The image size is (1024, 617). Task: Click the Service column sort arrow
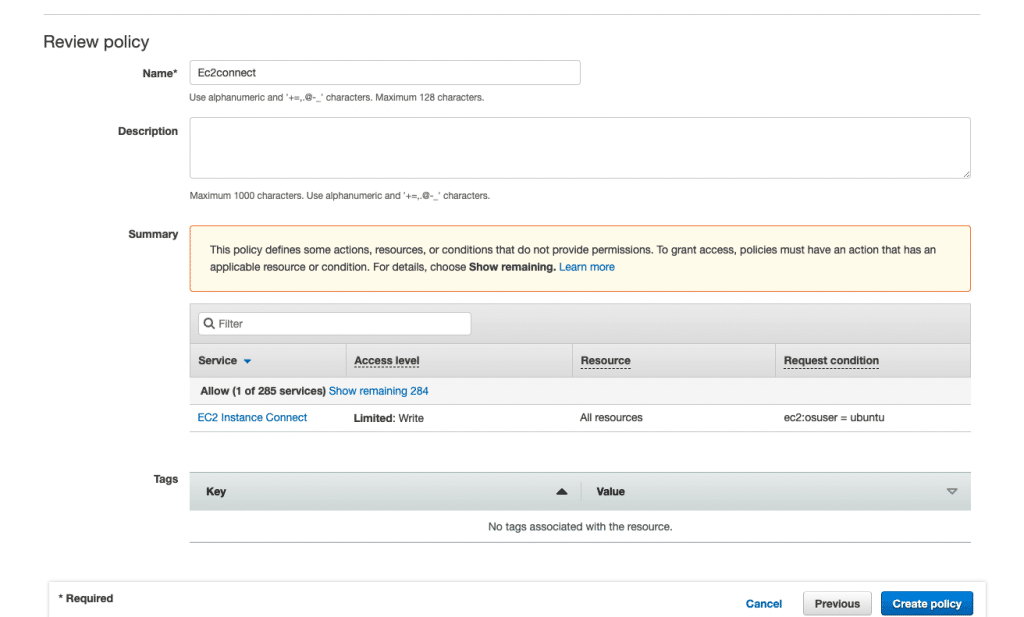pyautogui.click(x=247, y=361)
